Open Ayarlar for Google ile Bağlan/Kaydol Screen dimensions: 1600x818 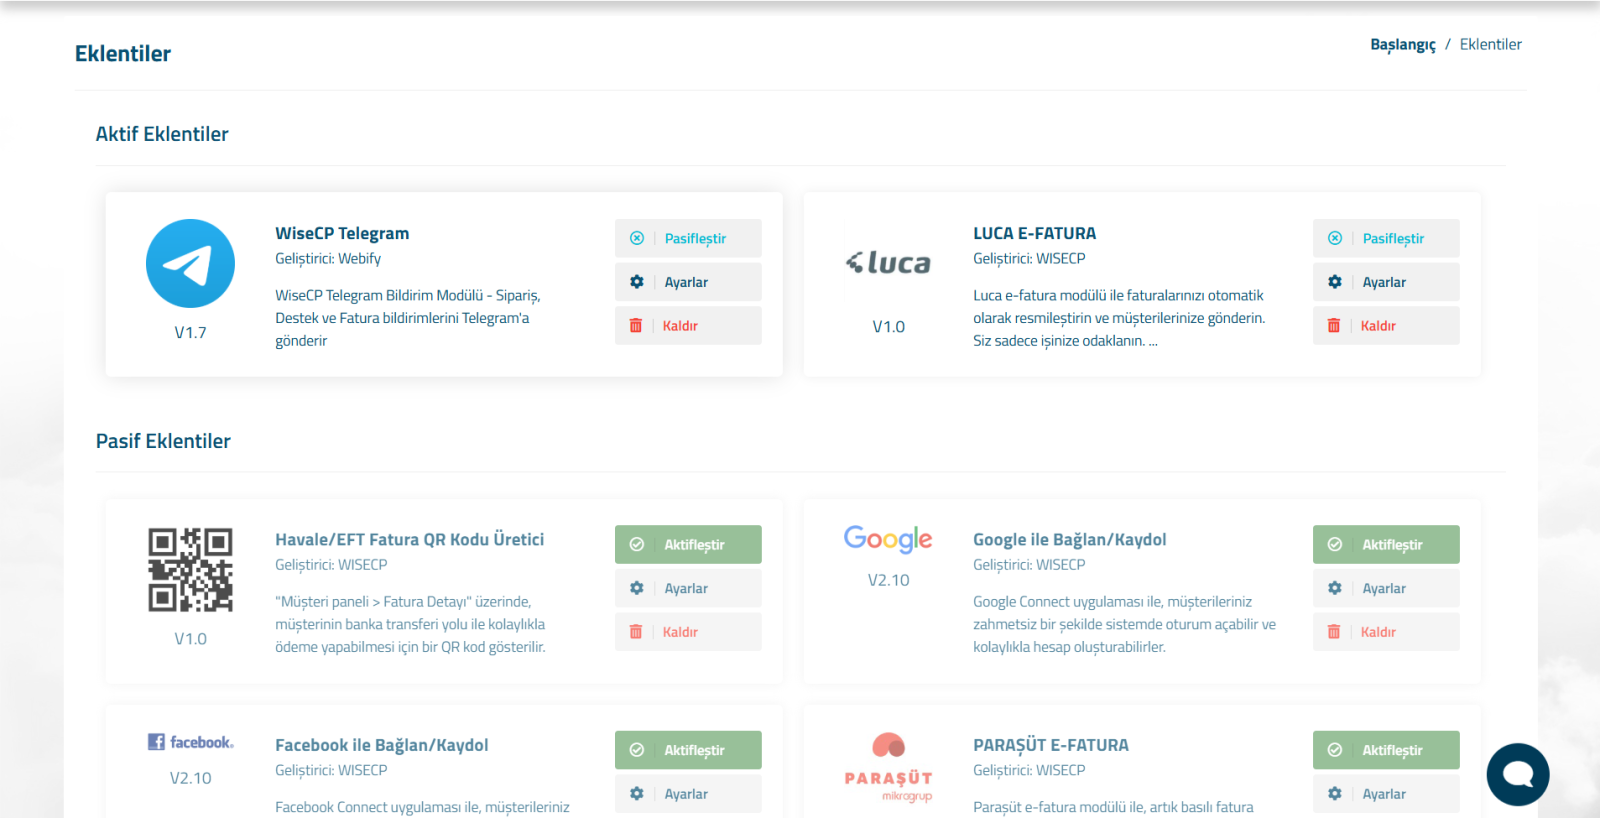[x=1386, y=588]
